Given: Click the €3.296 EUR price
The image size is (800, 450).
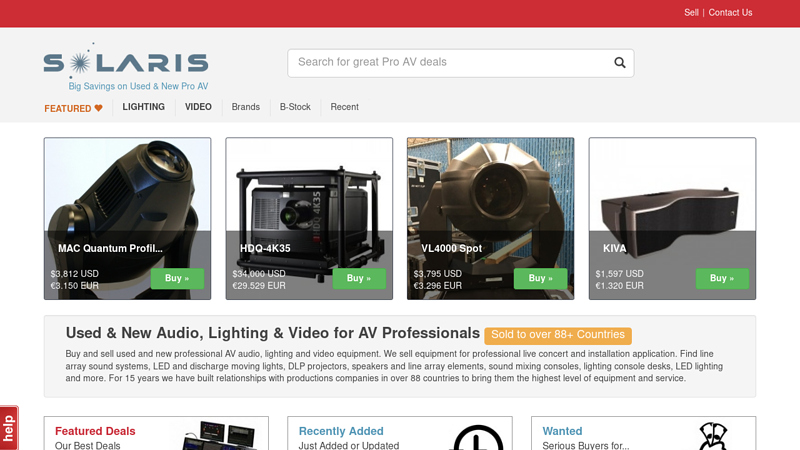Looking at the screenshot, I should pos(437,286).
